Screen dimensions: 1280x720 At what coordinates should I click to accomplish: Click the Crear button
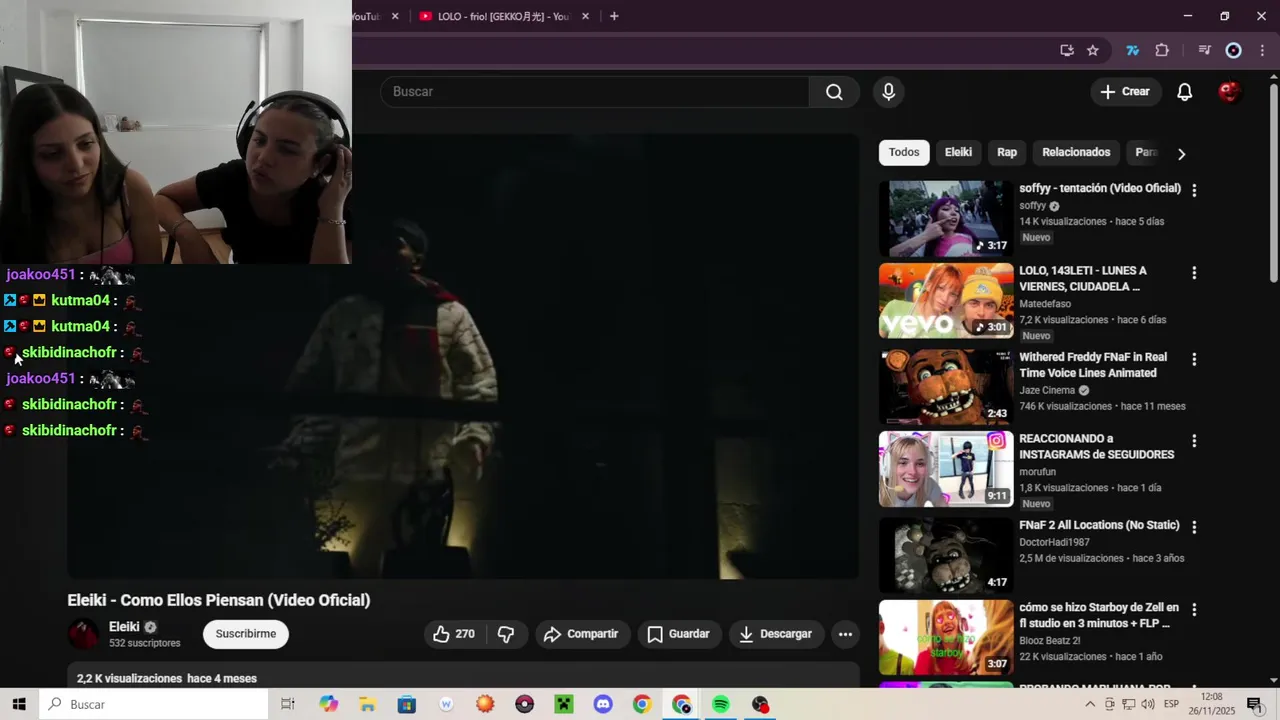coord(1126,92)
